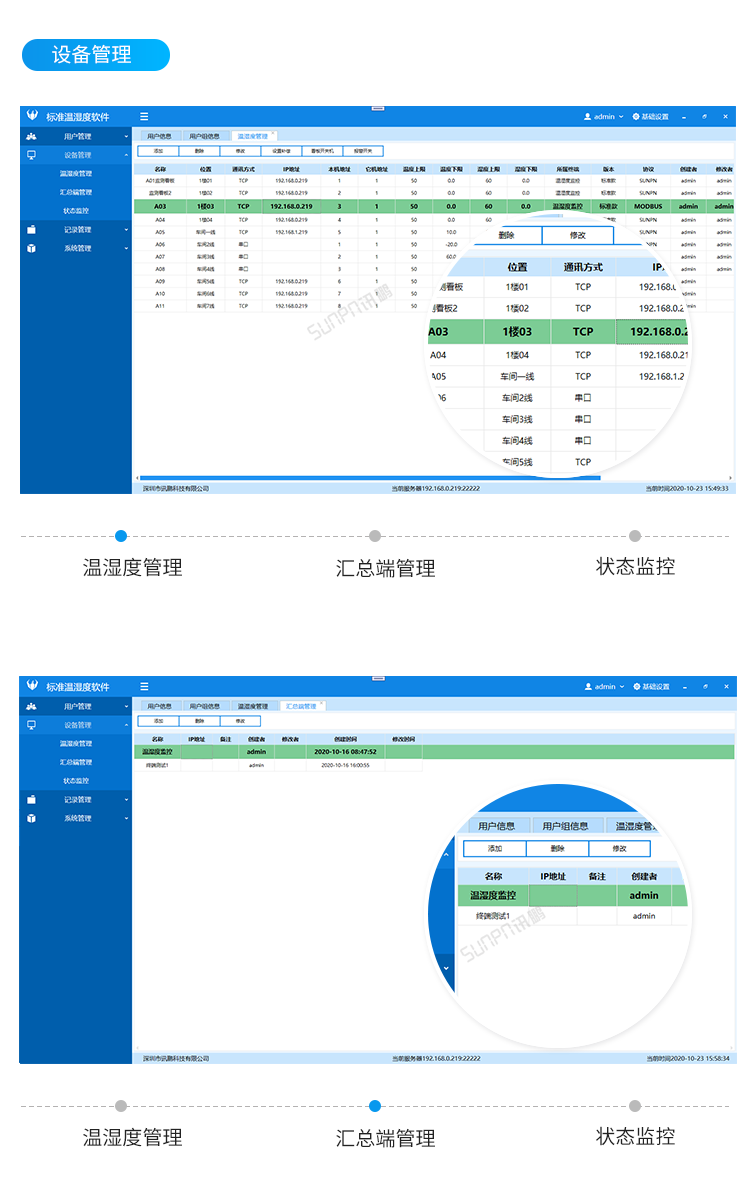The height and width of the screenshot is (1203, 750).
Task: Switch to the 用户组信息 tab in the upper window
Action: [205, 135]
